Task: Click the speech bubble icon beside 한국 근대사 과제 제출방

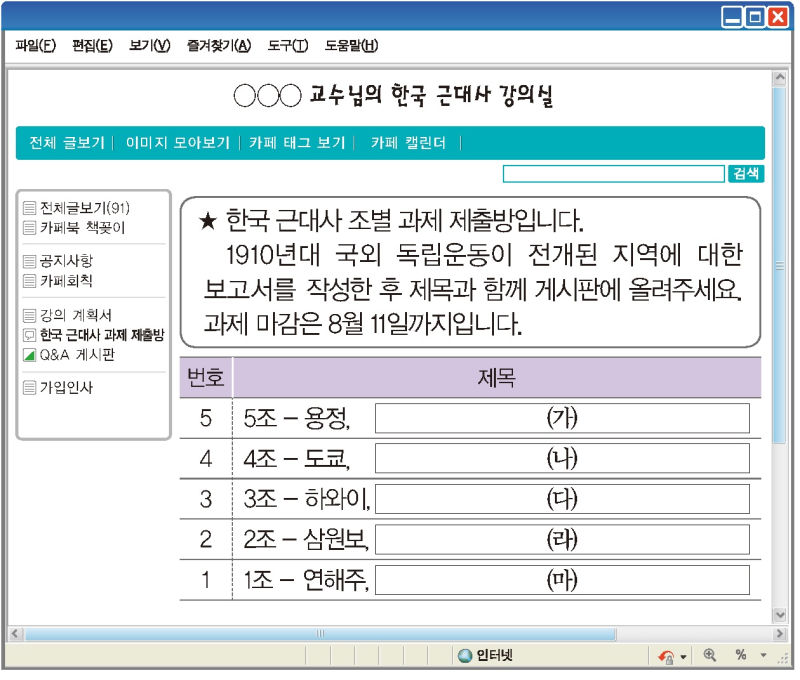Action: (x=30, y=335)
